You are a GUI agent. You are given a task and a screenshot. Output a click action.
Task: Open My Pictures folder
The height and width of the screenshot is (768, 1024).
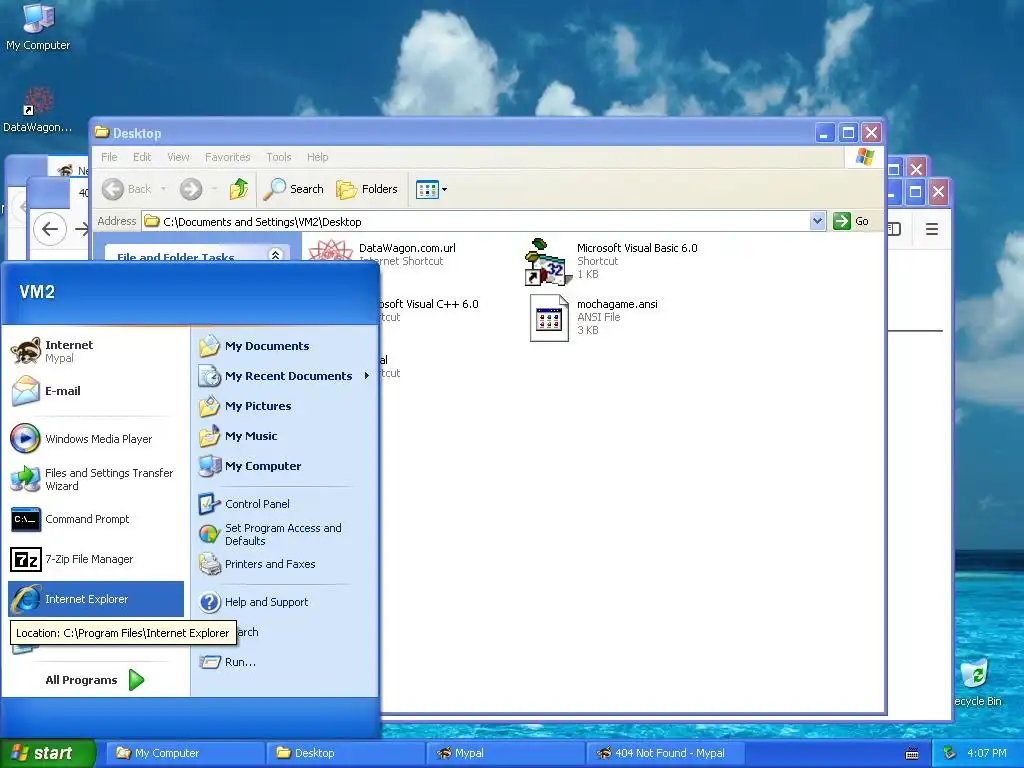[285, 406]
